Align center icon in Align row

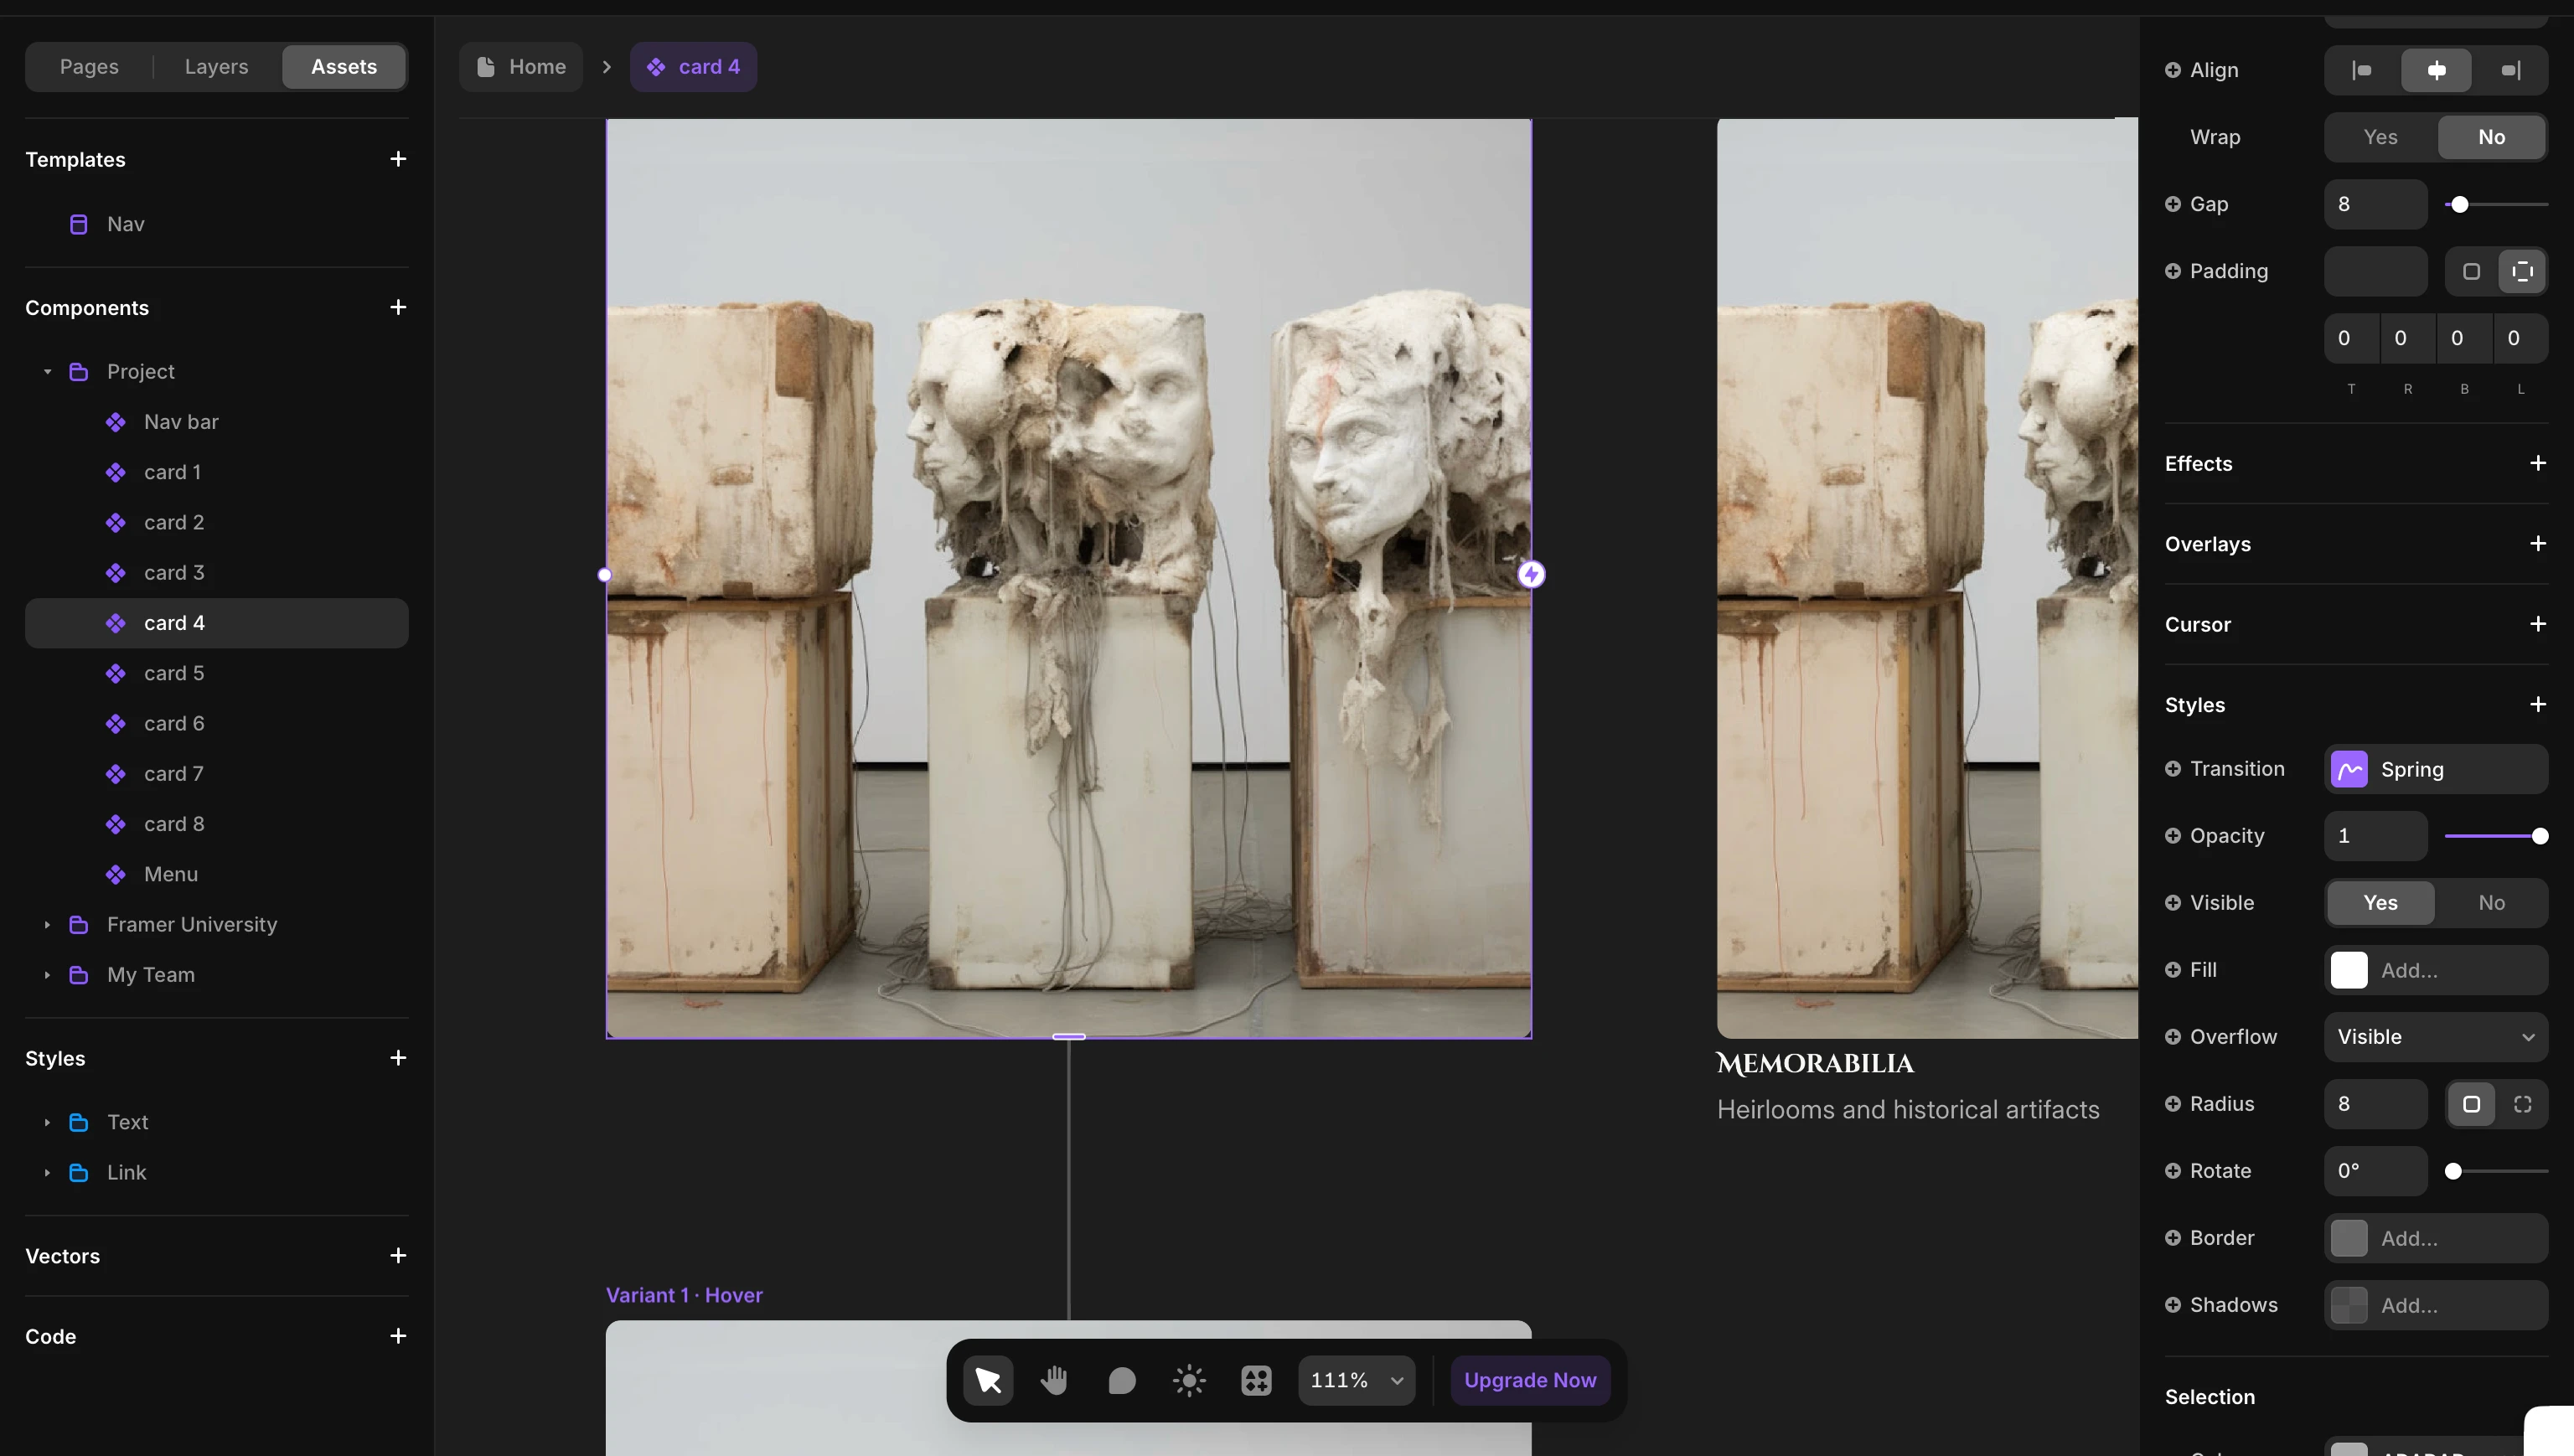(2436, 70)
